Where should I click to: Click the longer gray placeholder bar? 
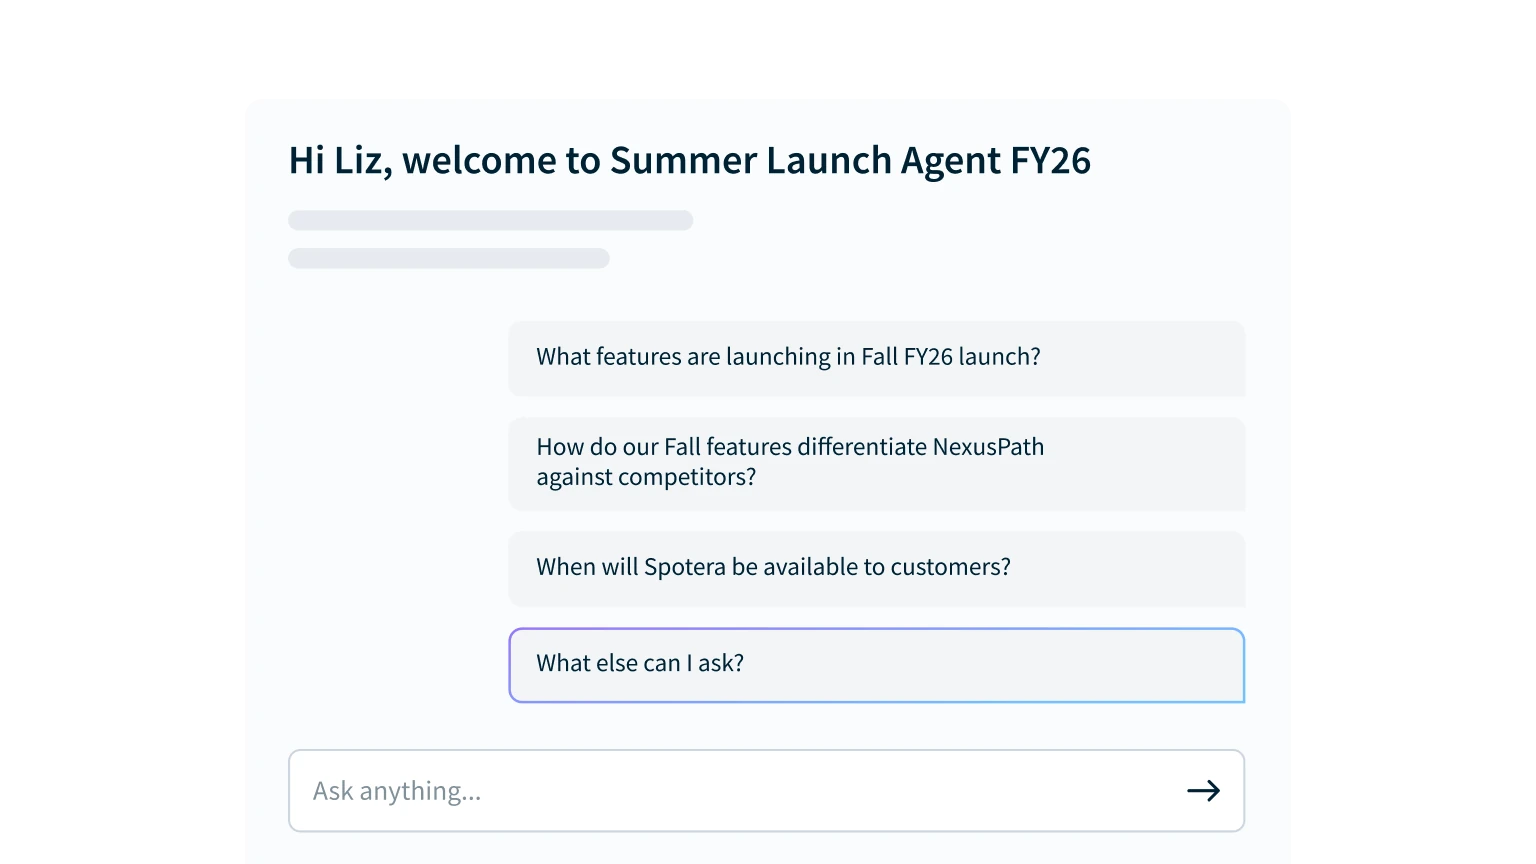click(x=490, y=220)
